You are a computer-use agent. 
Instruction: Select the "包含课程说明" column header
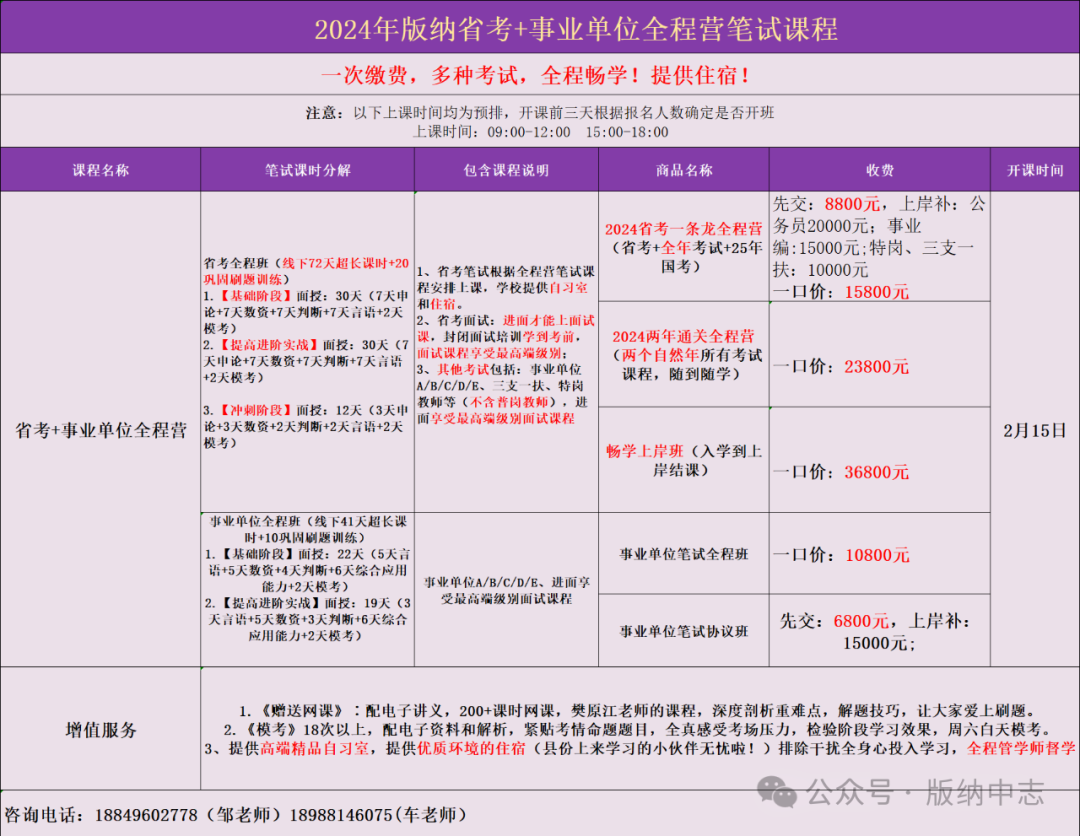click(506, 170)
